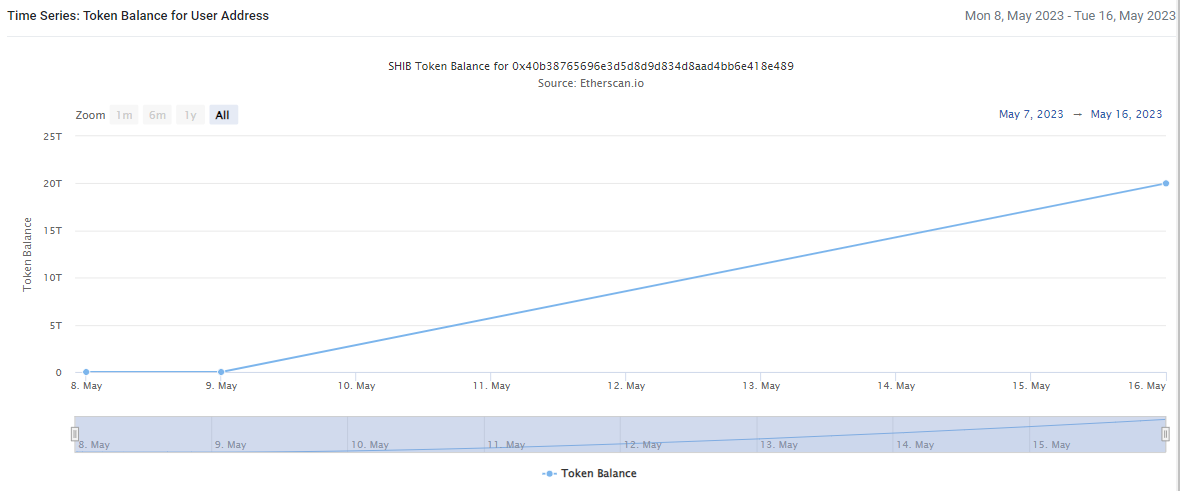Grab the left navigator range handle

click(75, 434)
